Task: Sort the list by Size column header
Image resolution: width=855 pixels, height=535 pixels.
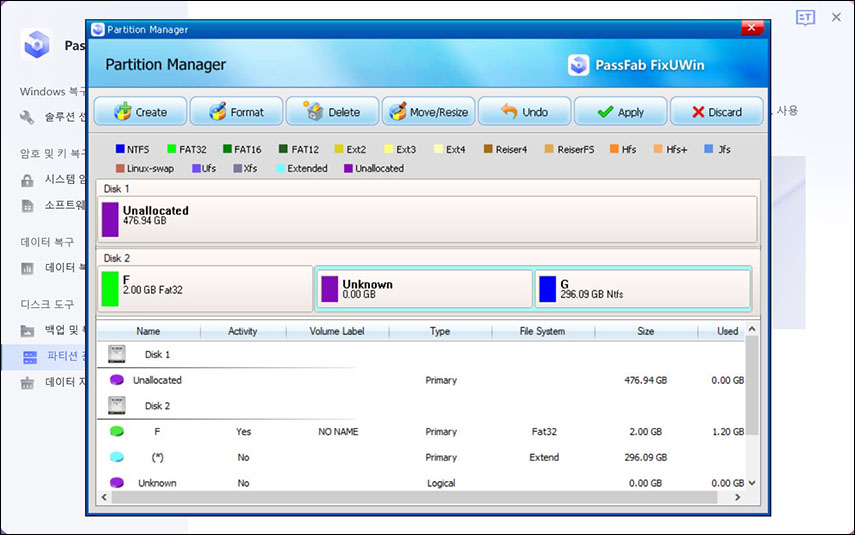Action: pos(645,331)
